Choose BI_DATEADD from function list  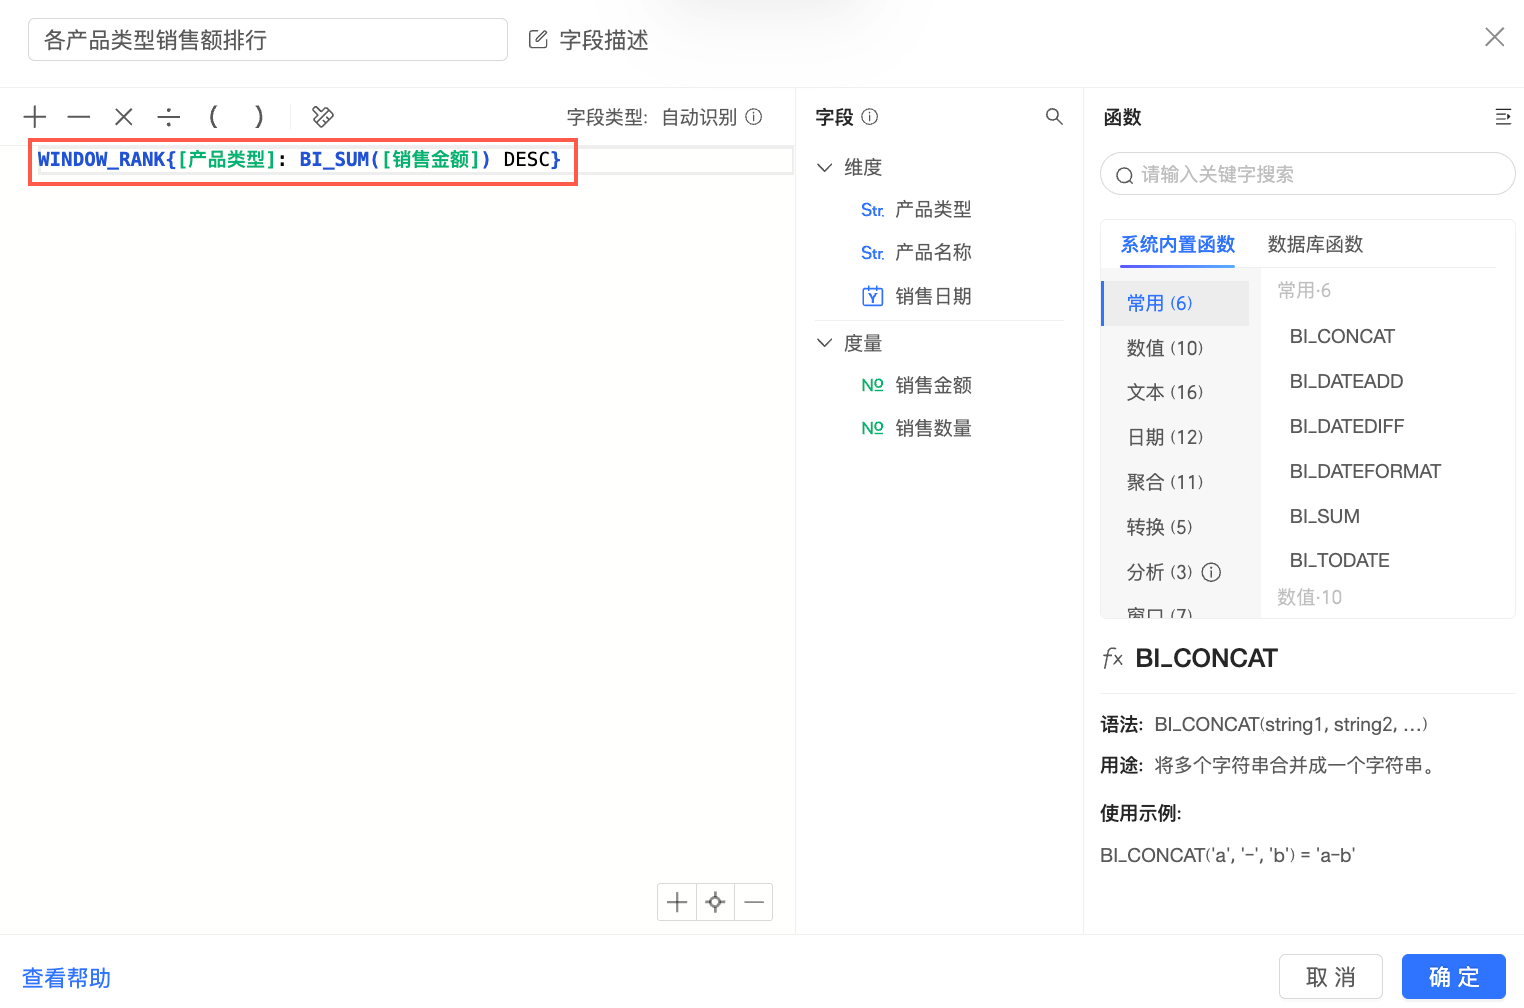coord(1346,381)
